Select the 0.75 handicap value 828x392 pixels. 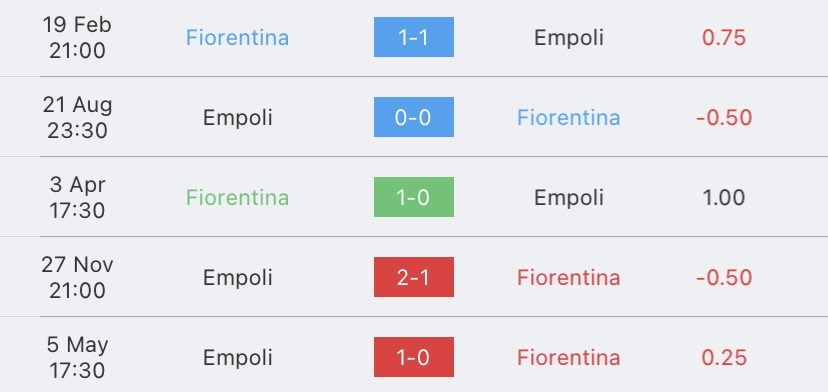pyautogui.click(x=723, y=38)
